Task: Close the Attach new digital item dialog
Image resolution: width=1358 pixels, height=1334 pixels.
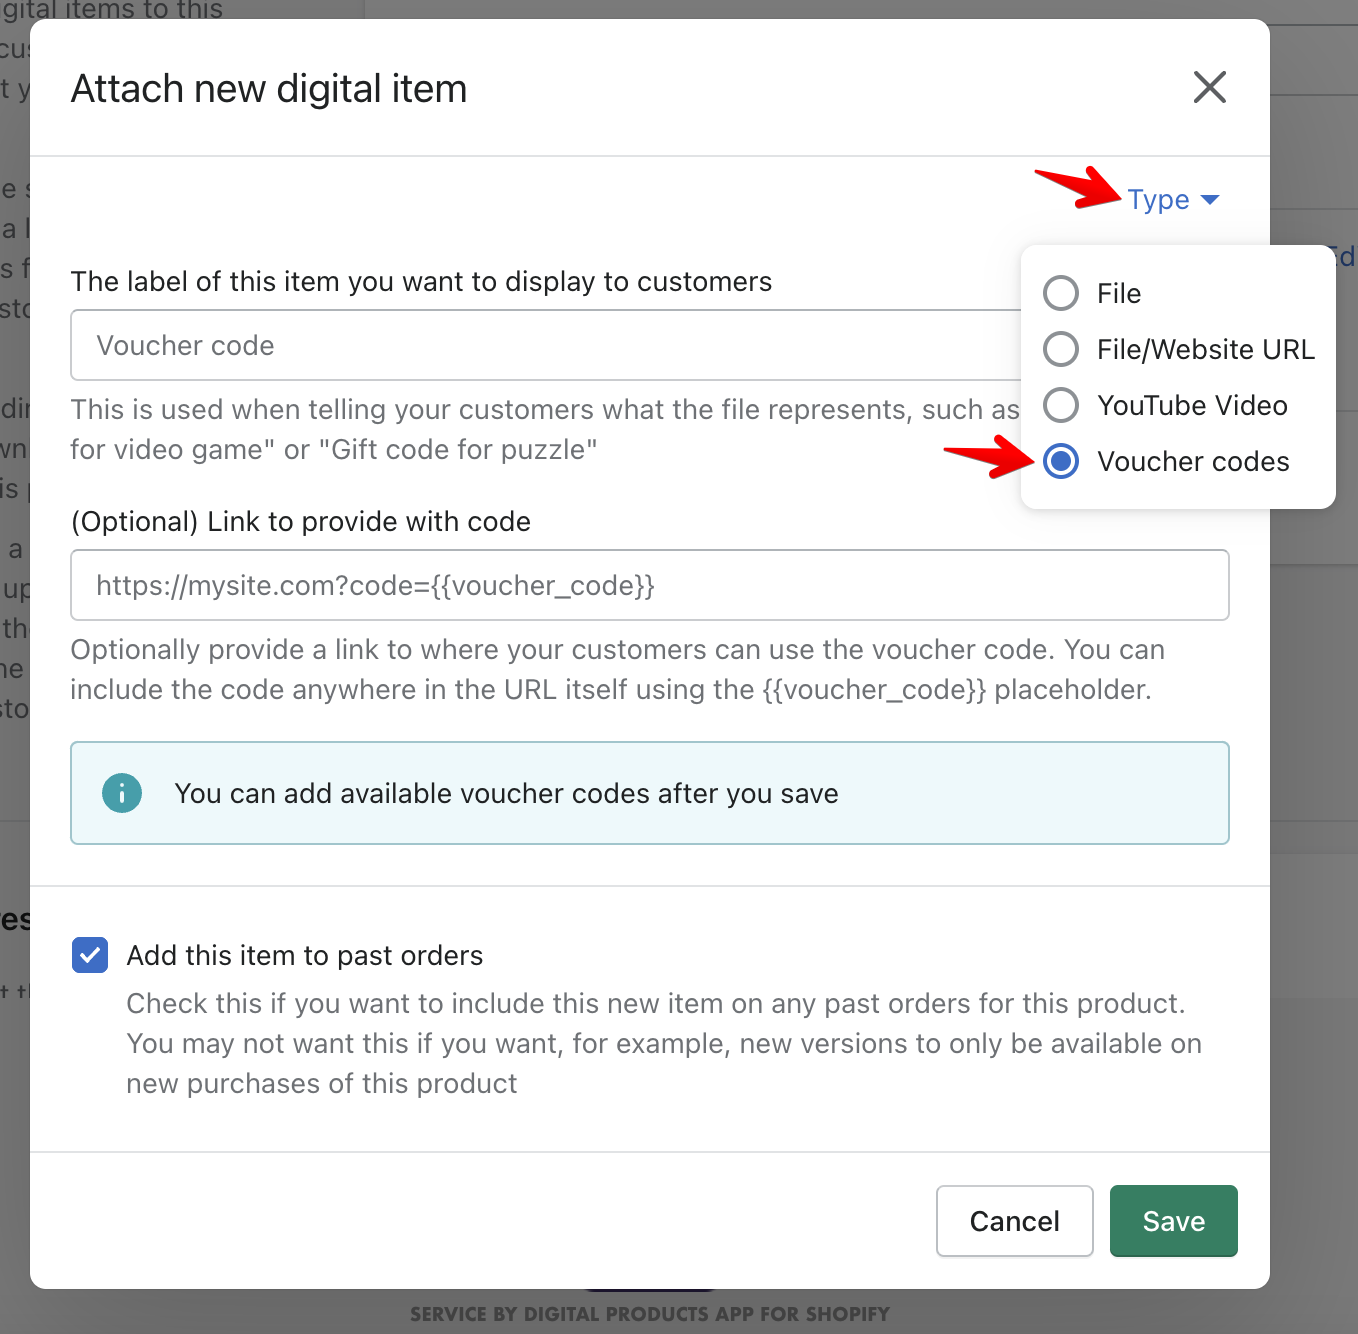Action: point(1209,87)
